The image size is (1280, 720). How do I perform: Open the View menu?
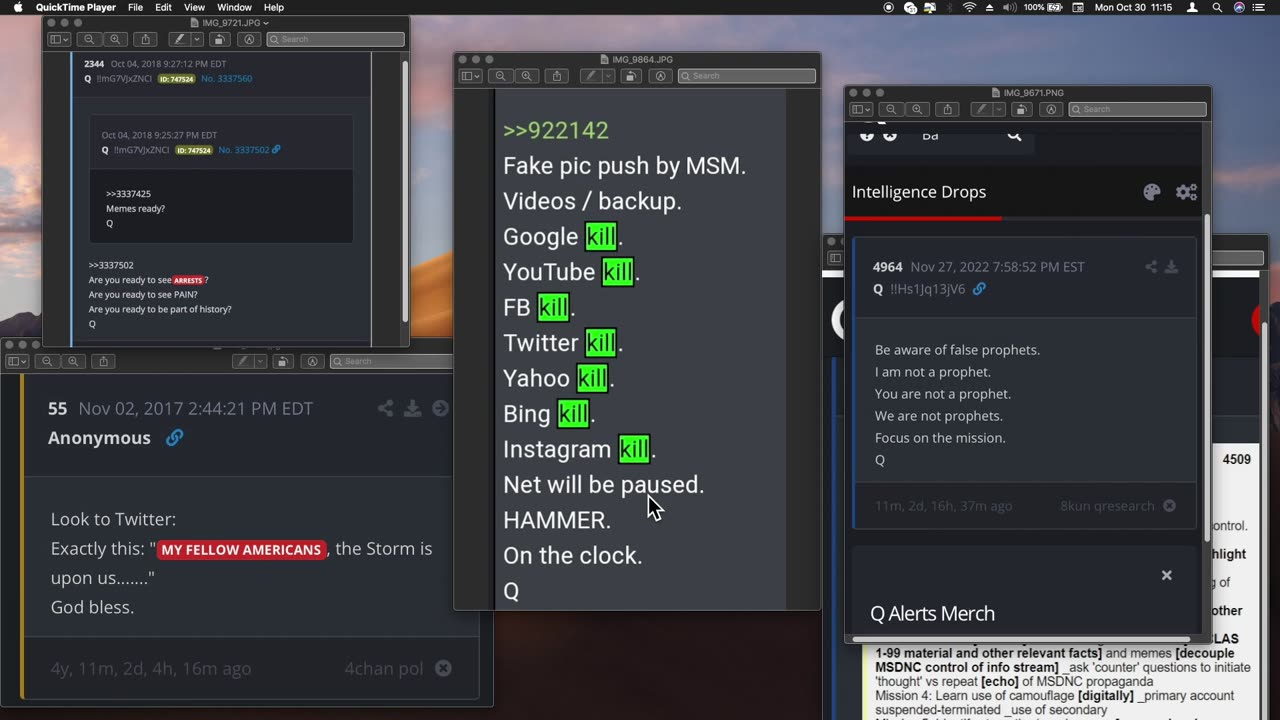(x=194, y=7)
